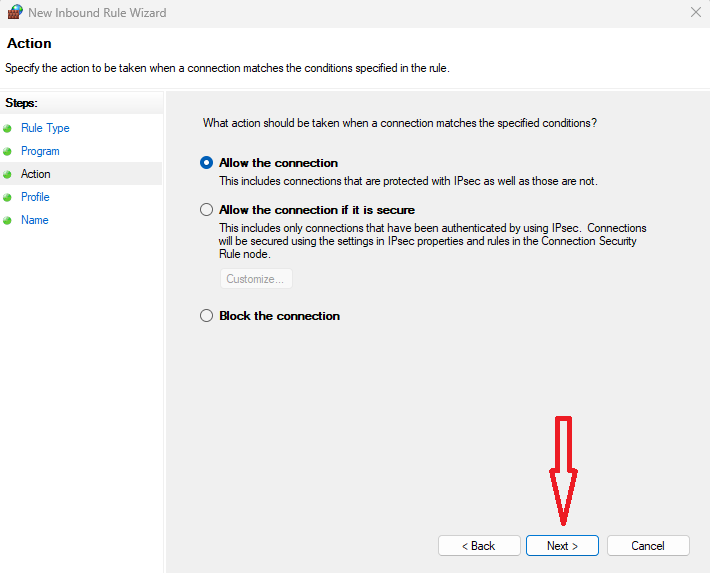Select the Action step in the sidebar
Viewport: 710px width, 573px height.
36,174
